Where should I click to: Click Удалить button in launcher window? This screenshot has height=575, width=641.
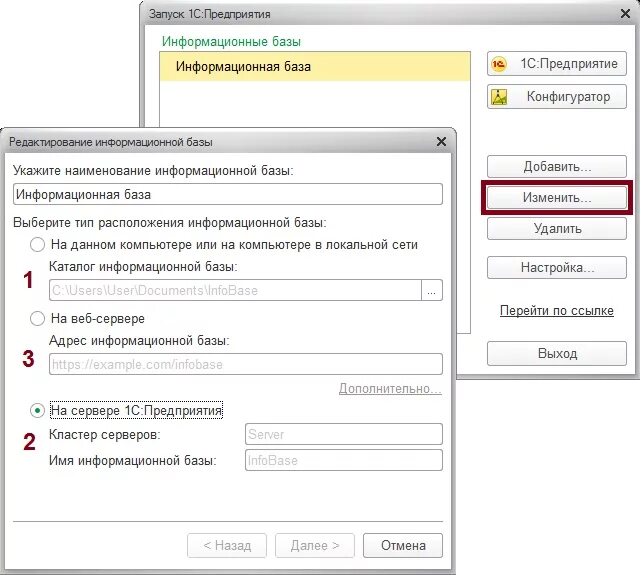coord(557,228)
